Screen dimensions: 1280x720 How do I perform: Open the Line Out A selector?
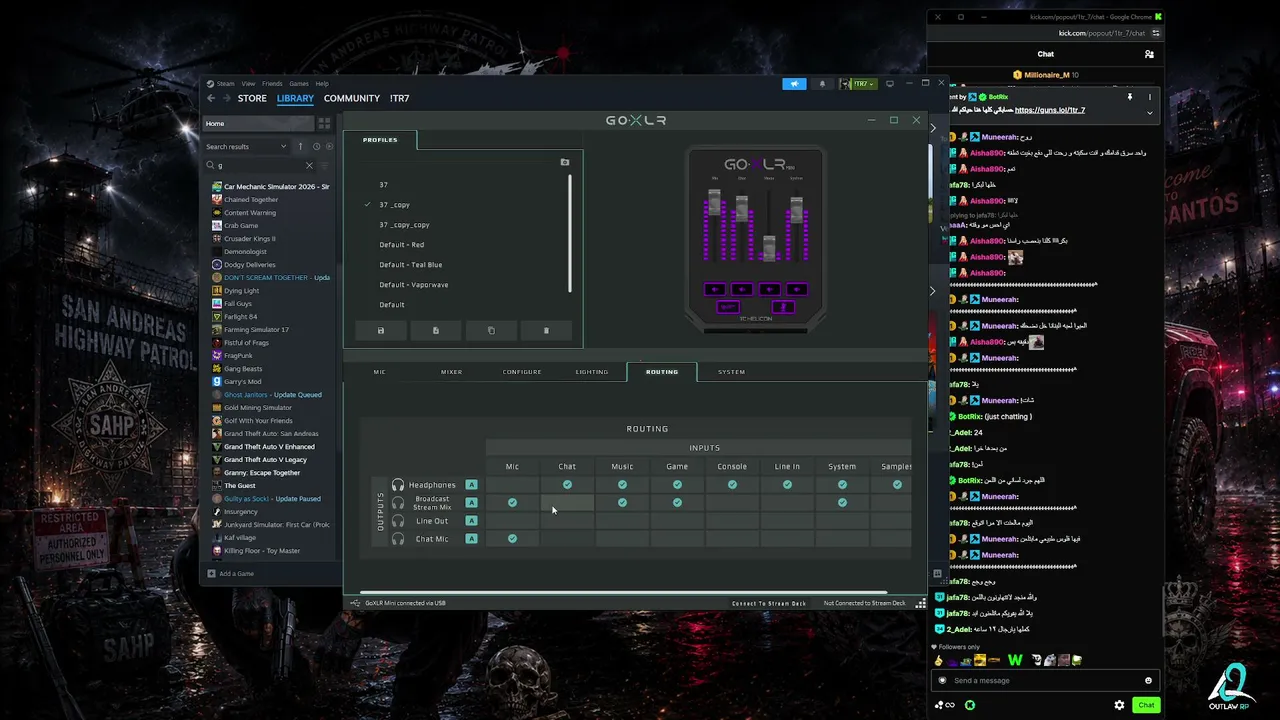(x=471, y=521)
